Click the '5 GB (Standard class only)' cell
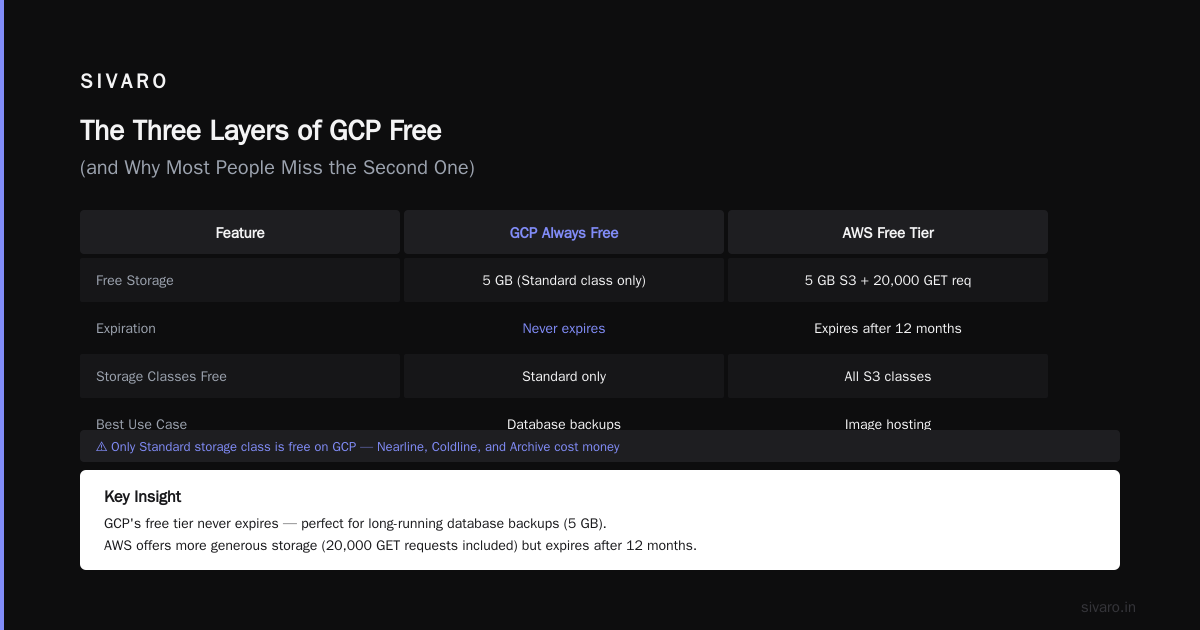Image resolution: width=1200 pixels, height=630 pixels. (x=564, y=280)
